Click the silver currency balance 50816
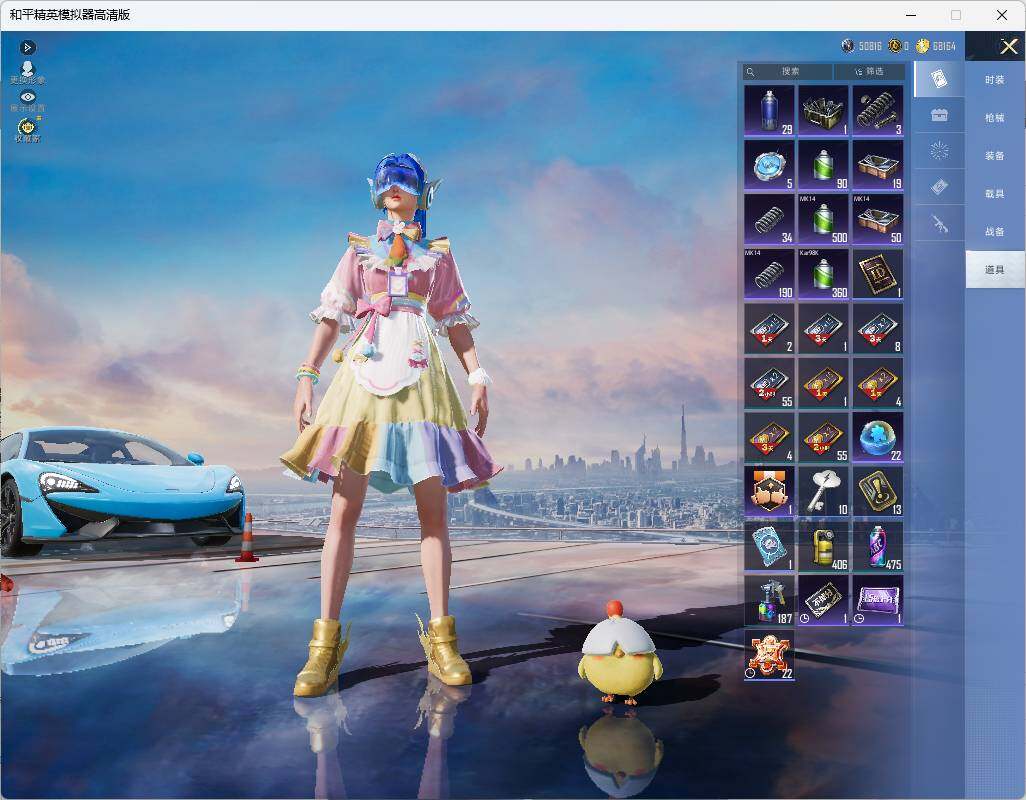1026x800 pixels. (862, 46)
